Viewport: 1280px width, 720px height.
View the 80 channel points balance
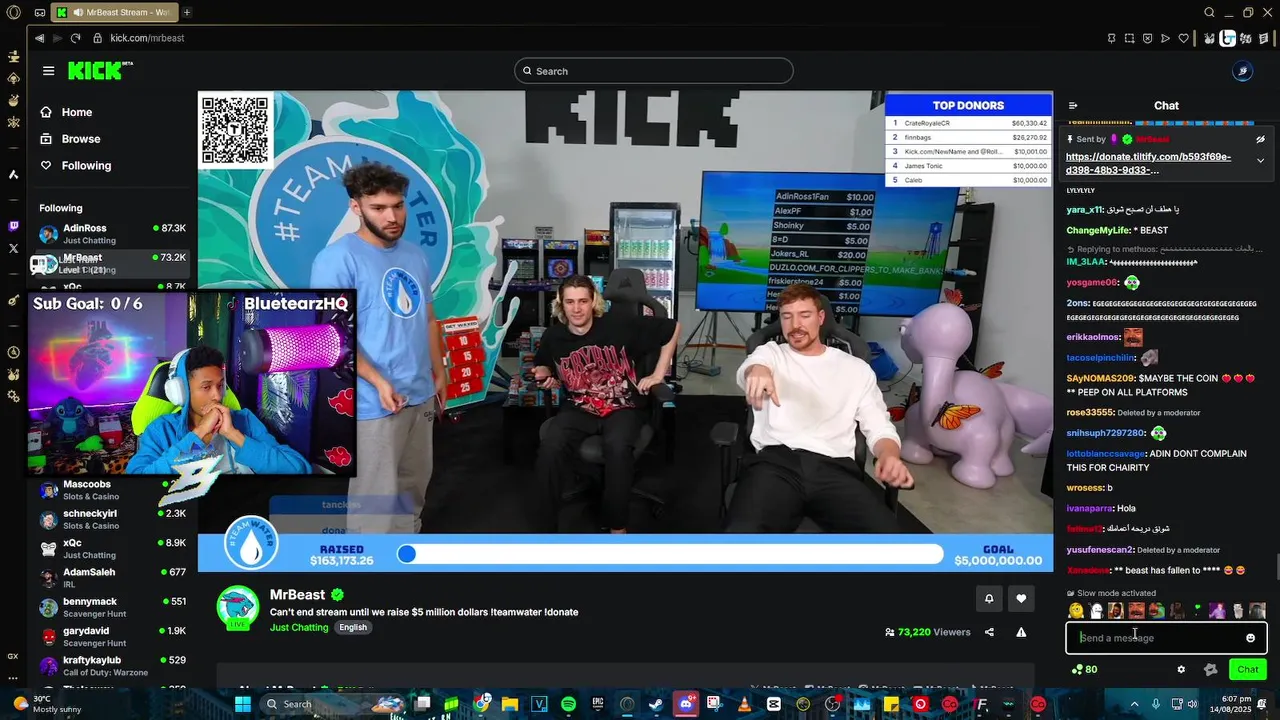click(1084, 670)
